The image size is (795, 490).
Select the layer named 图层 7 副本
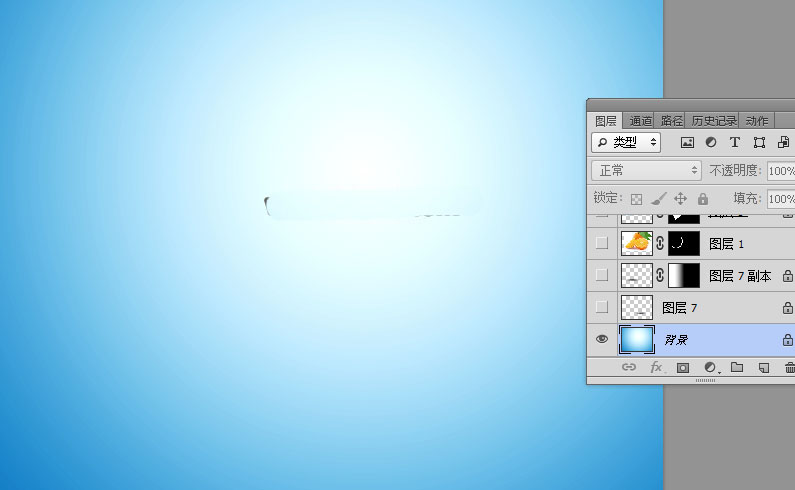740,276
